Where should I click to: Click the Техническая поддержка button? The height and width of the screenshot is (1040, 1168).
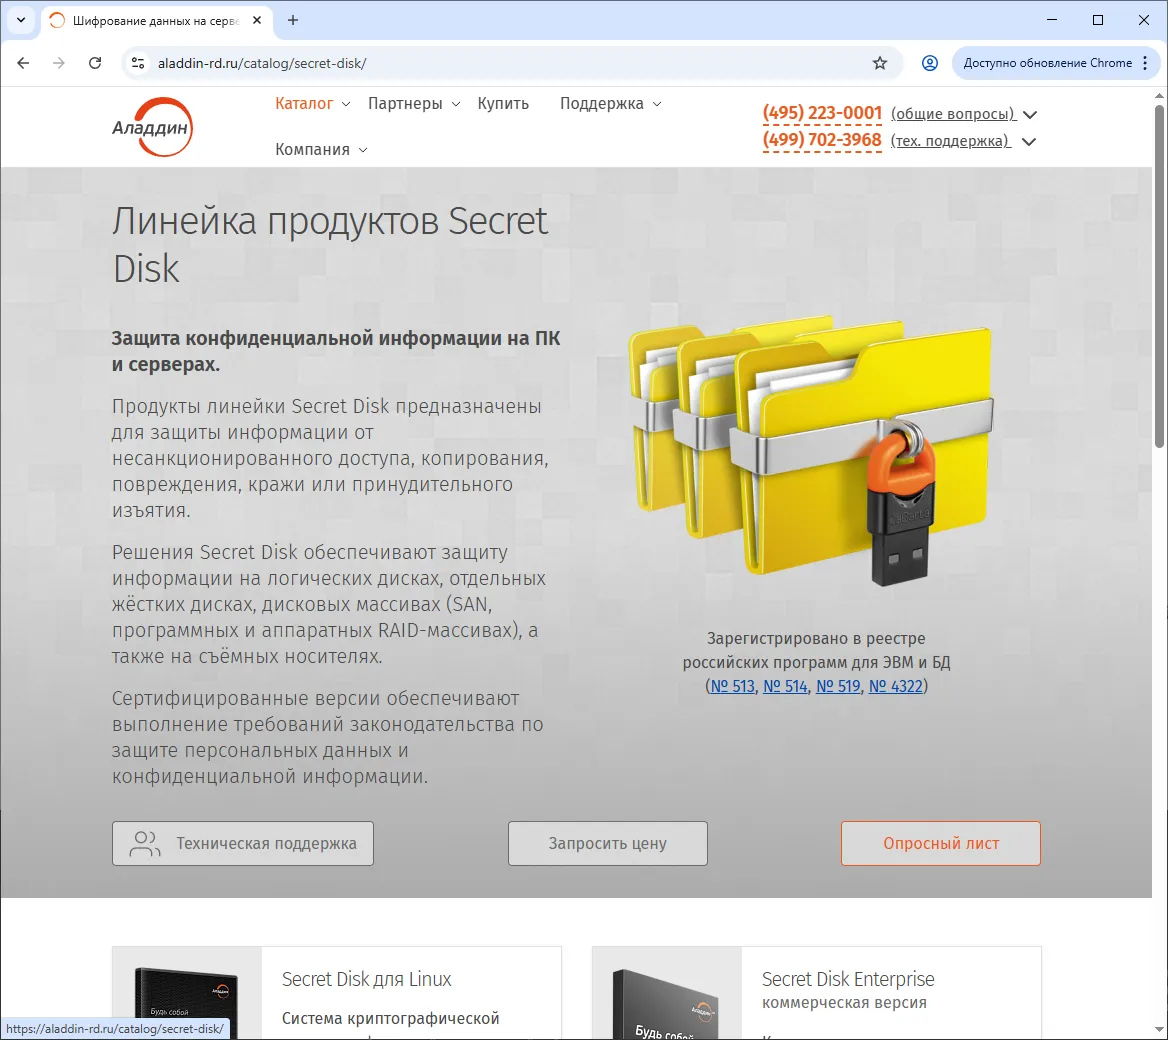[243, 843]
